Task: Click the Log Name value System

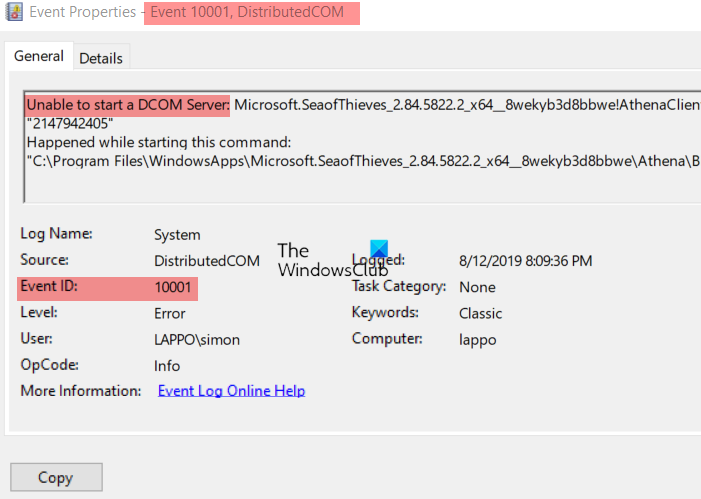Action: (x=177, y=235)
